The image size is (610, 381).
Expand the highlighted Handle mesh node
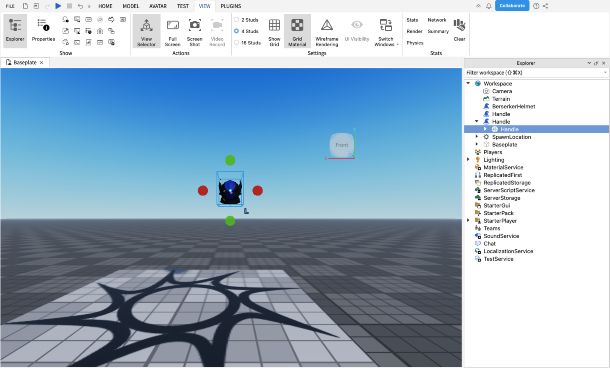(x=485, y=129)
